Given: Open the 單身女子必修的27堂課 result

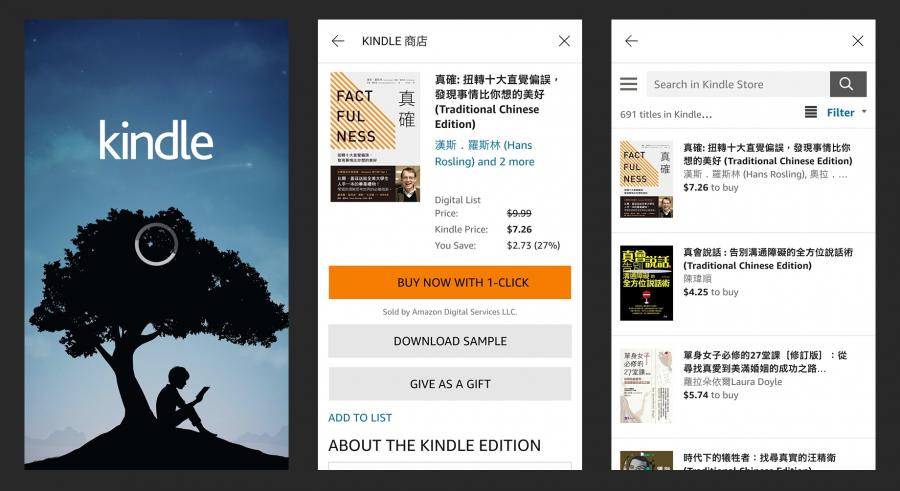Looking at the screenshot, I should coord(743,387).
